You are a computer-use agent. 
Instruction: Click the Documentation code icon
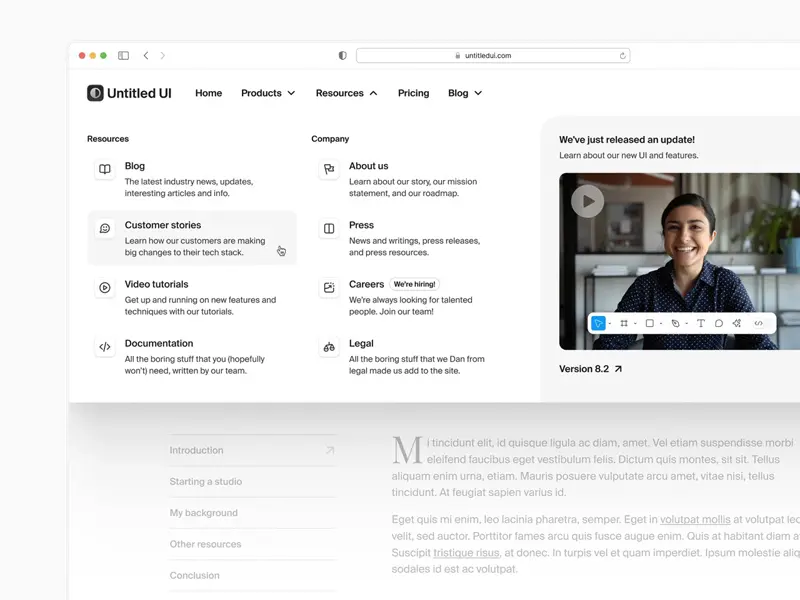pos(104,348)
